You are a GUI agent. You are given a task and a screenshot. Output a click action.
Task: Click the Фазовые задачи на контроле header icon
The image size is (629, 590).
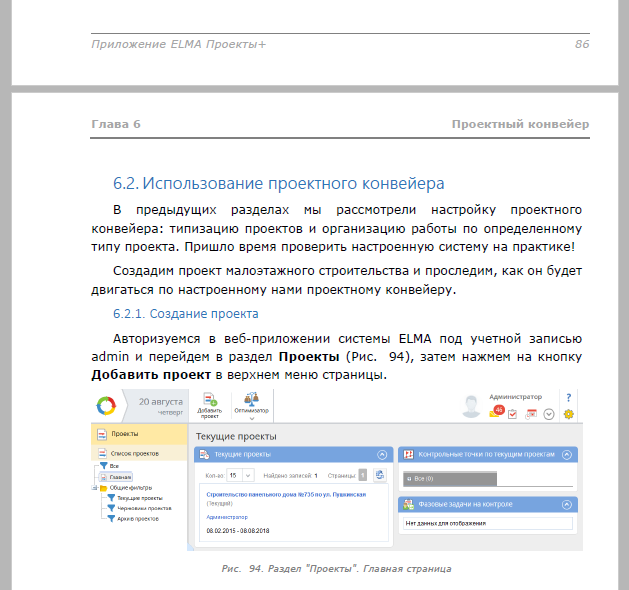pos(408,505)
